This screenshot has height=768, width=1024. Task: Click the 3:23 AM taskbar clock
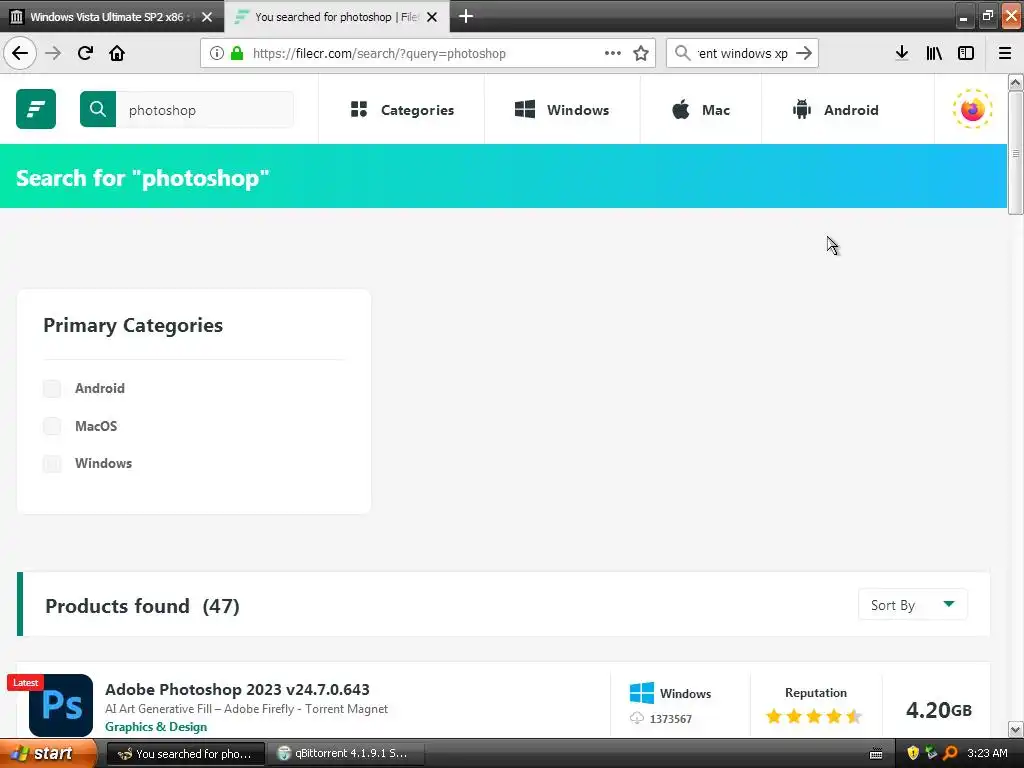(x=987, y=753)
